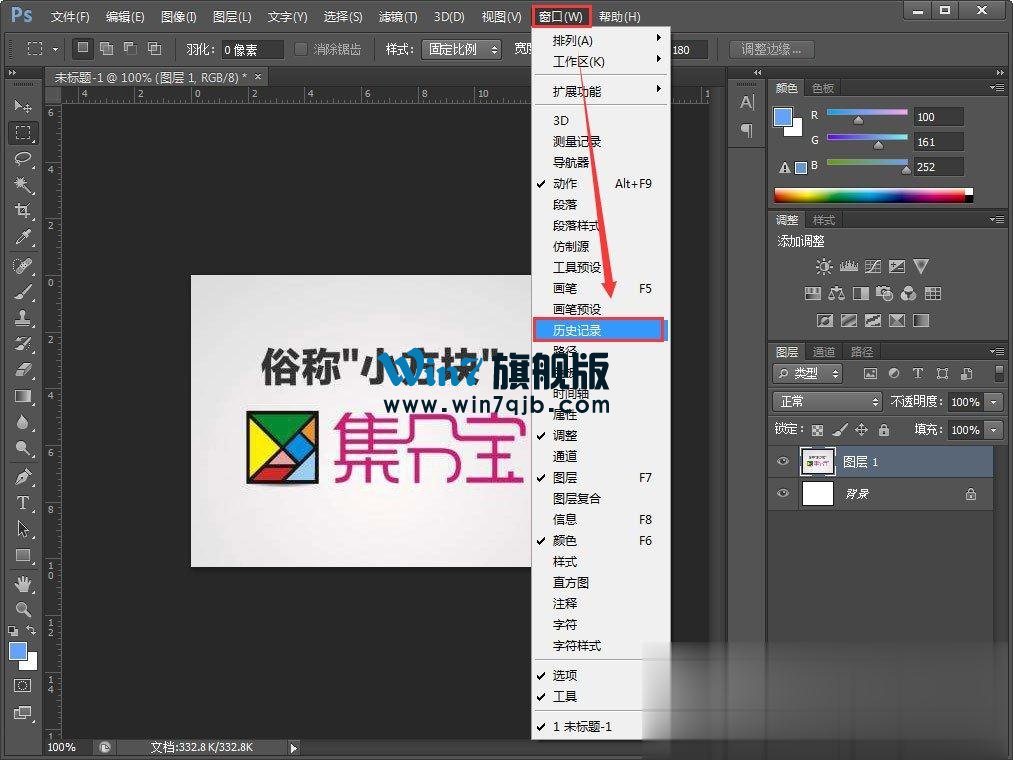Select the Lasso tool
This screenshot has width=1013, height=760.
coord(23,158)
